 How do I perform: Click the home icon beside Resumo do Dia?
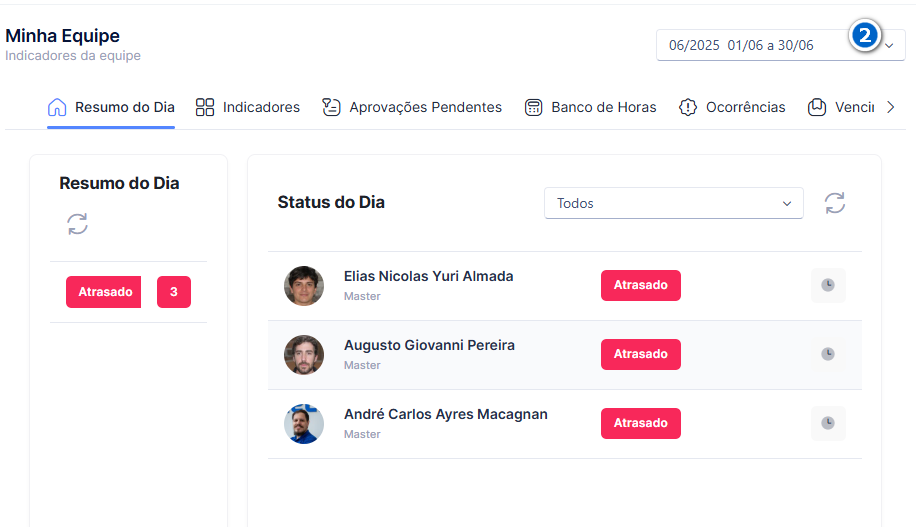(57, 108)
